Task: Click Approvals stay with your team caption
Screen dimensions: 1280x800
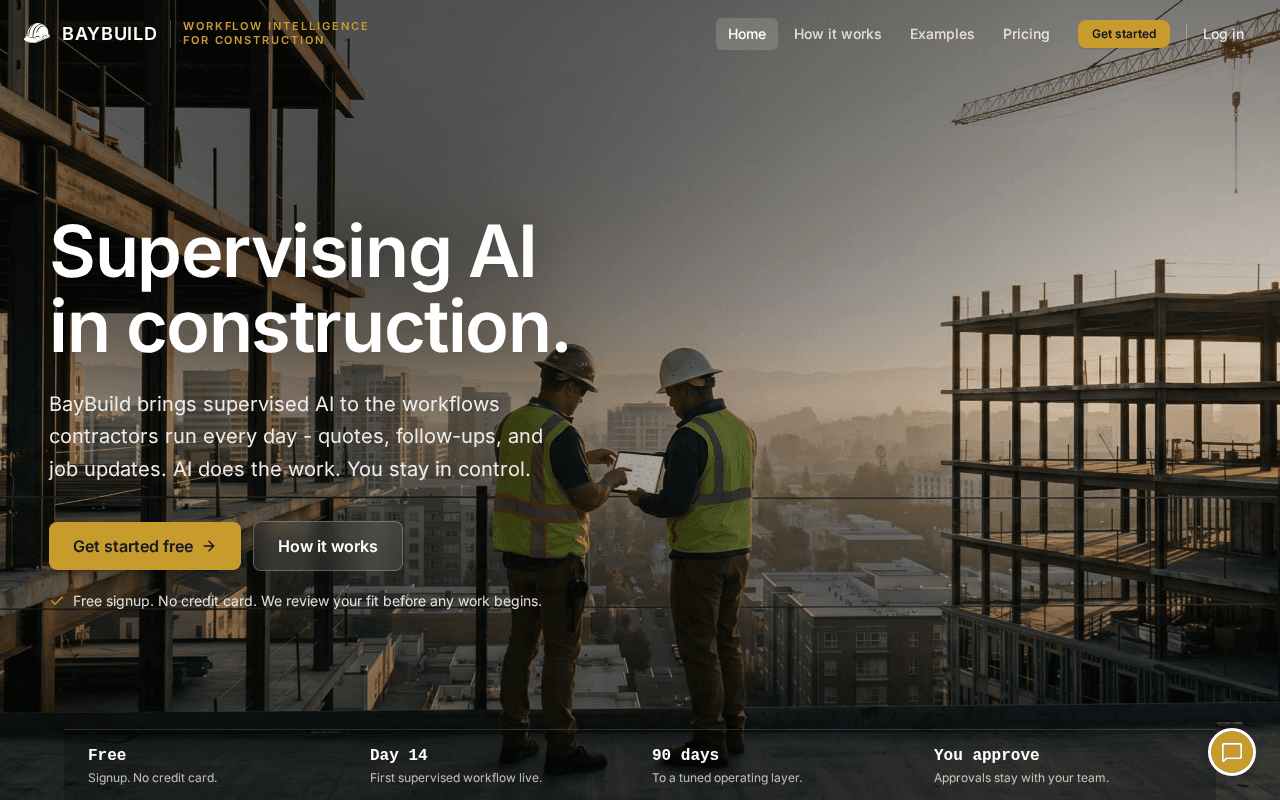Action: click(1021, 778)
